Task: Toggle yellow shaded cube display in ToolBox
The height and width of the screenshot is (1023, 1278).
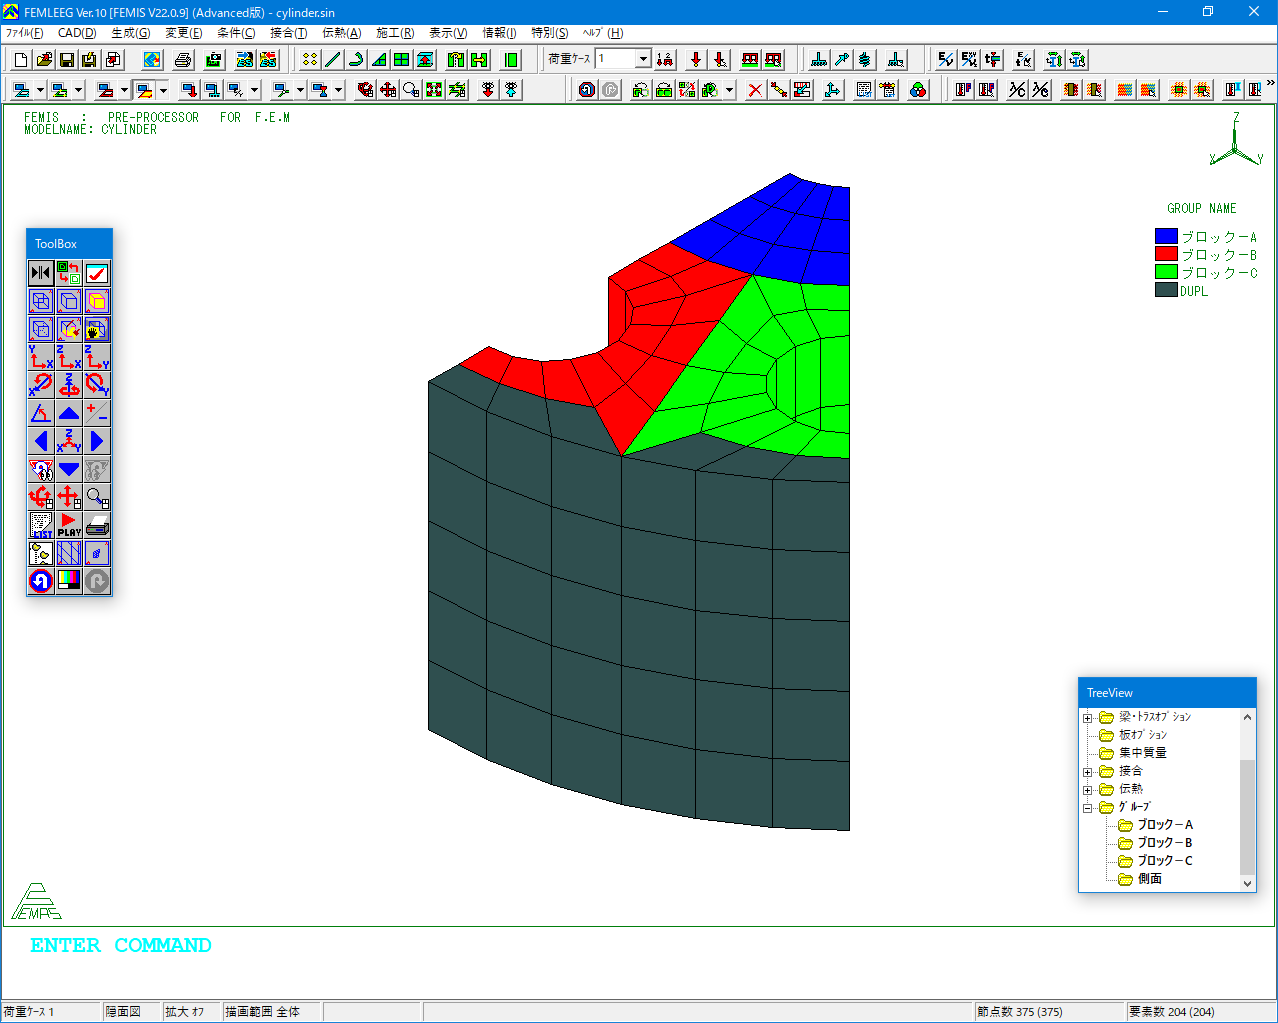Action: pyautogui.click(x=97, y=301)
